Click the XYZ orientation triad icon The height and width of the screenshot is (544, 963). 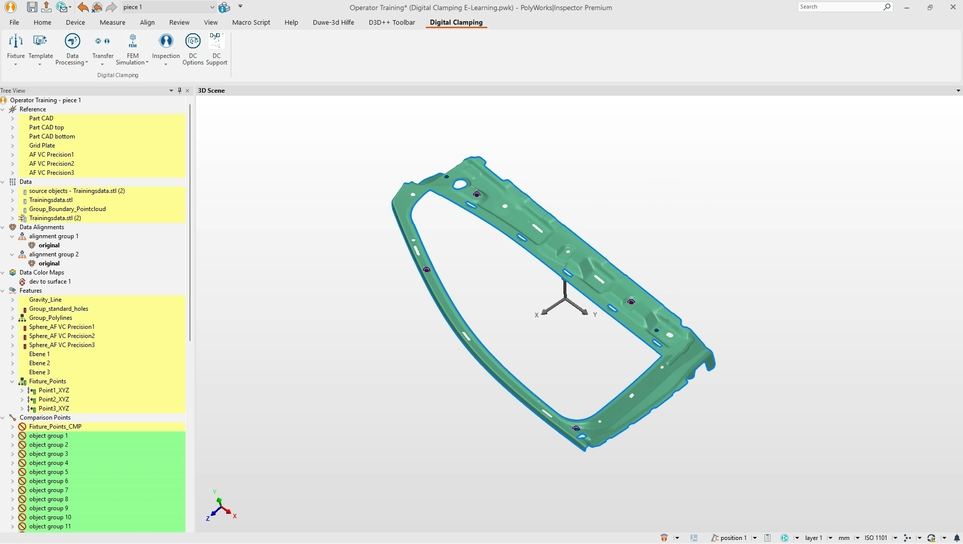pyautogui.click(x=220, y=506)
